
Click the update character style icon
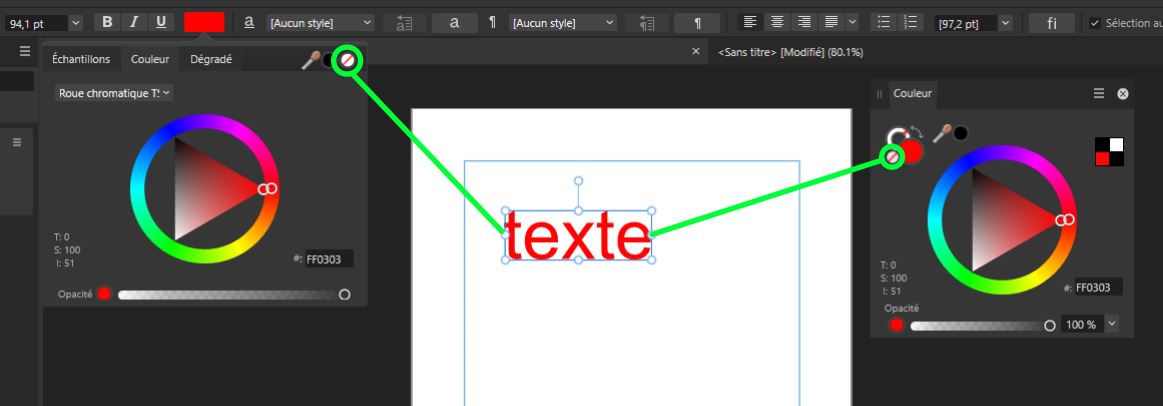(x=404, y=23)
